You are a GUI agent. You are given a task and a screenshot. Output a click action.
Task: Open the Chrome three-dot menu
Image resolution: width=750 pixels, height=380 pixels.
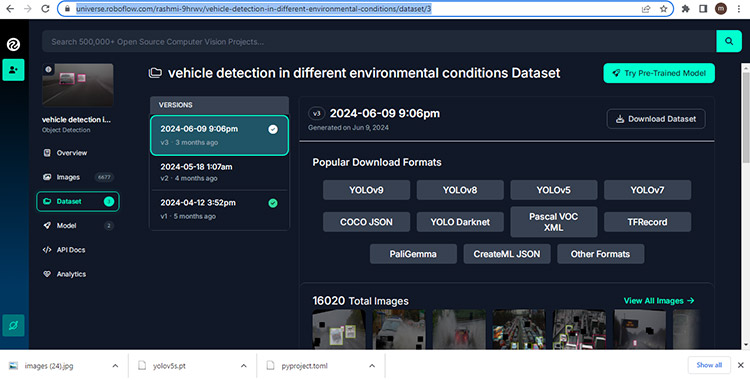coord(739,9)
